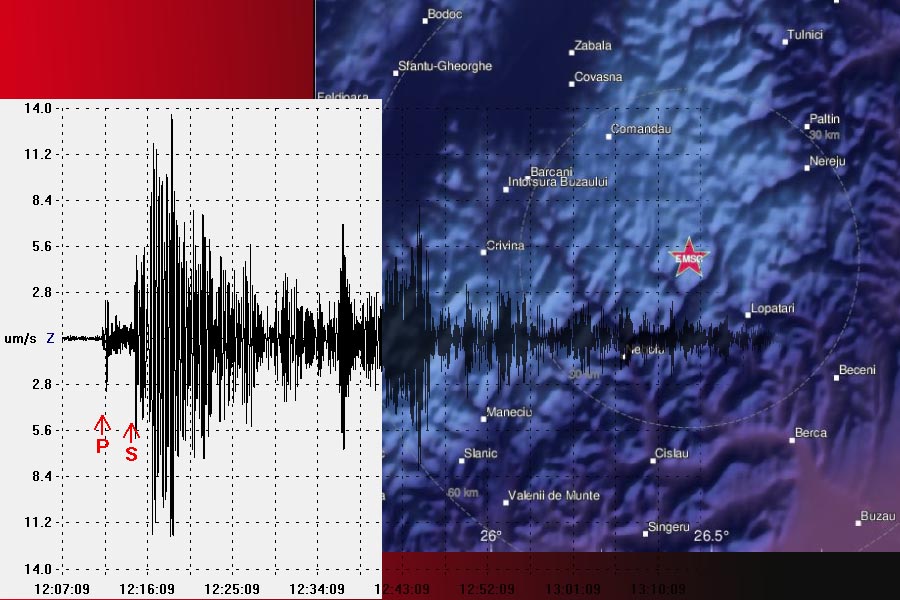Click the um/s Z channel label
900x600 pixels.
click(29, 339)
